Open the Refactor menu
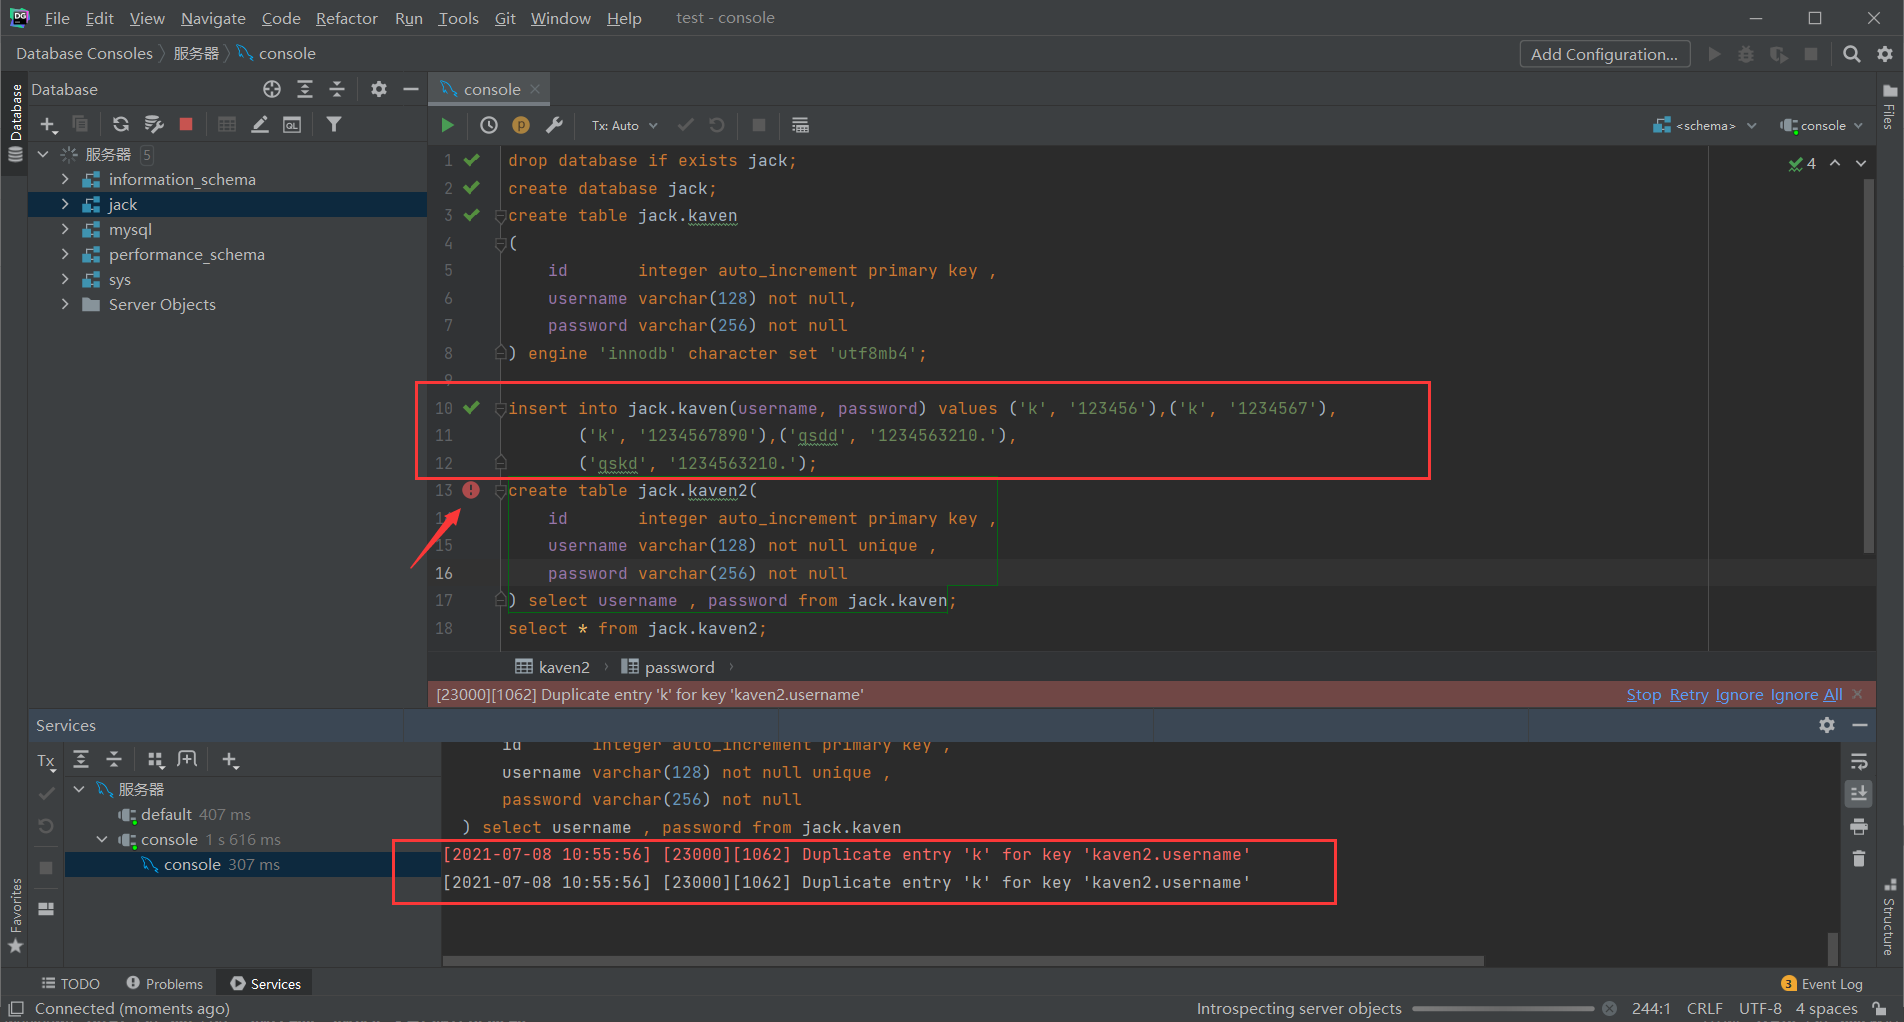Viewport: 1904px width, 1022px height. (346, 18)
